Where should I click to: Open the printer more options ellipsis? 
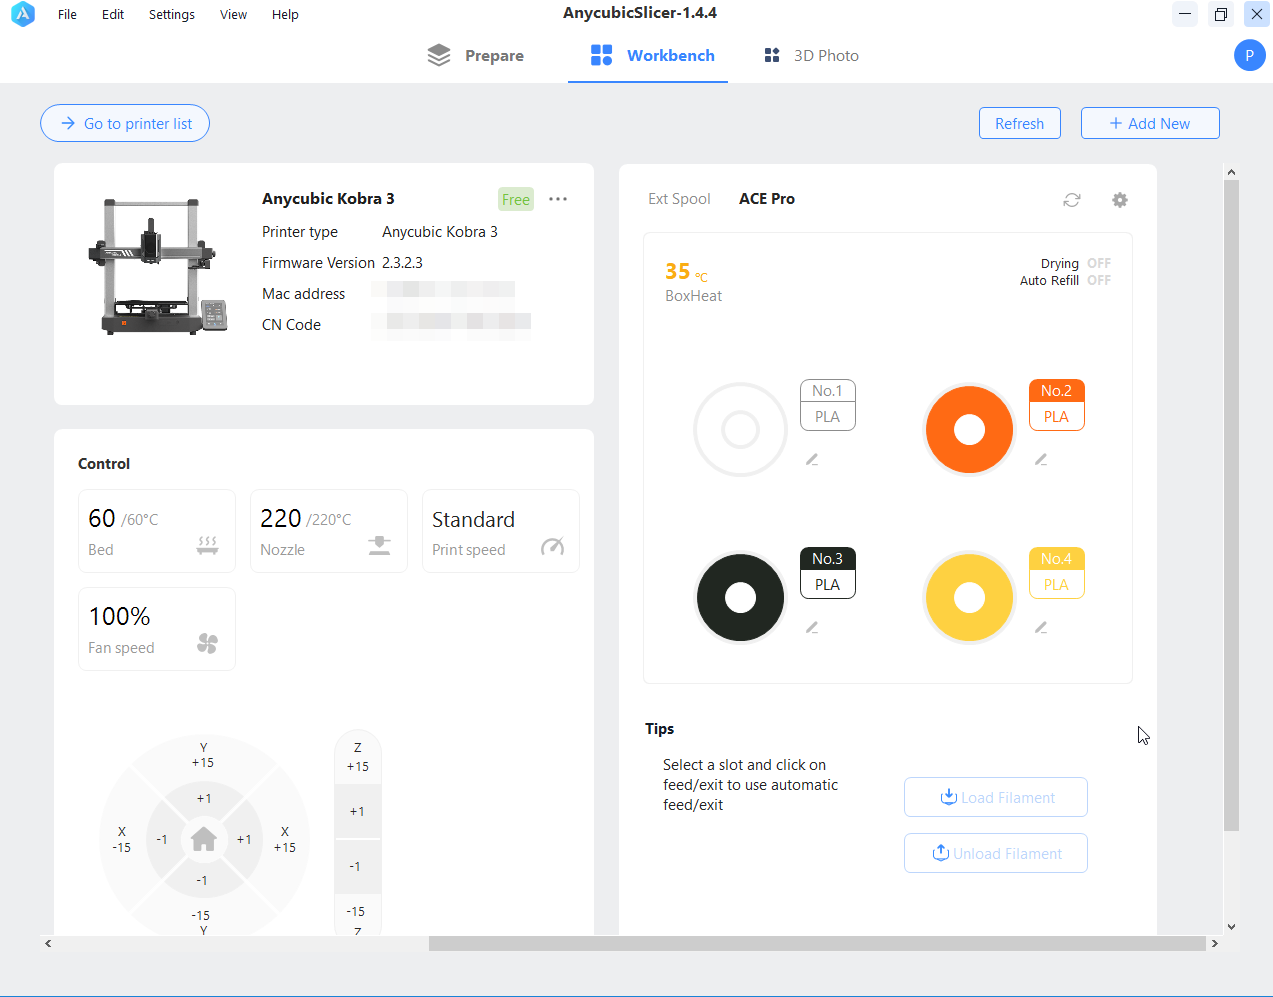pyautogui.click(x=558, y=199)
